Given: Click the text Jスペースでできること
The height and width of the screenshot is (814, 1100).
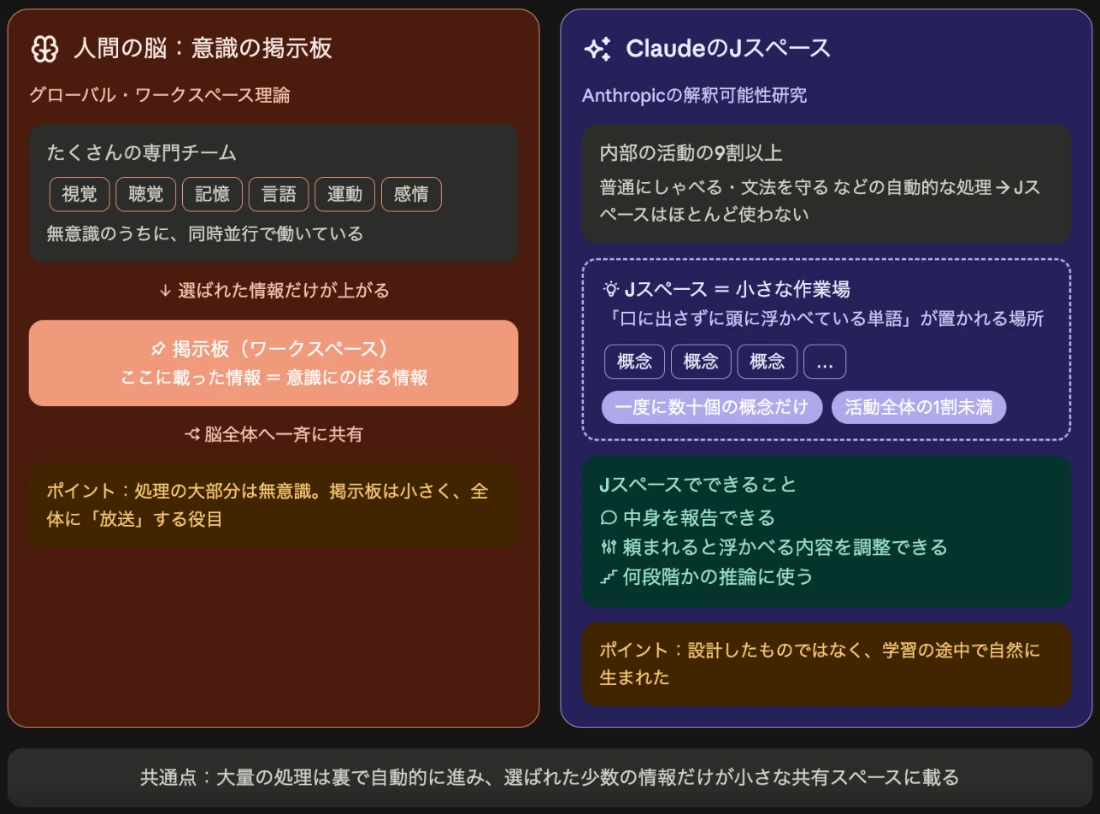Looking at the screenshot, I should click(697, 485).
